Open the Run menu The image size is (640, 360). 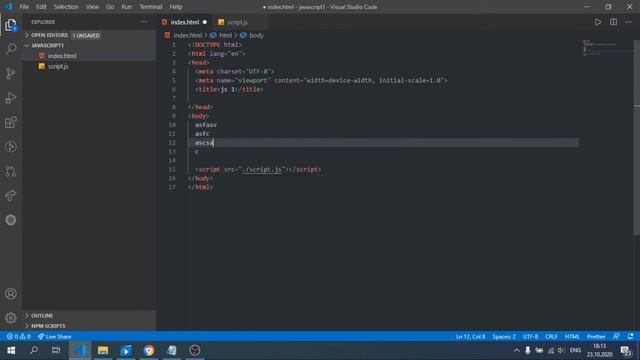tap(127, 7)
